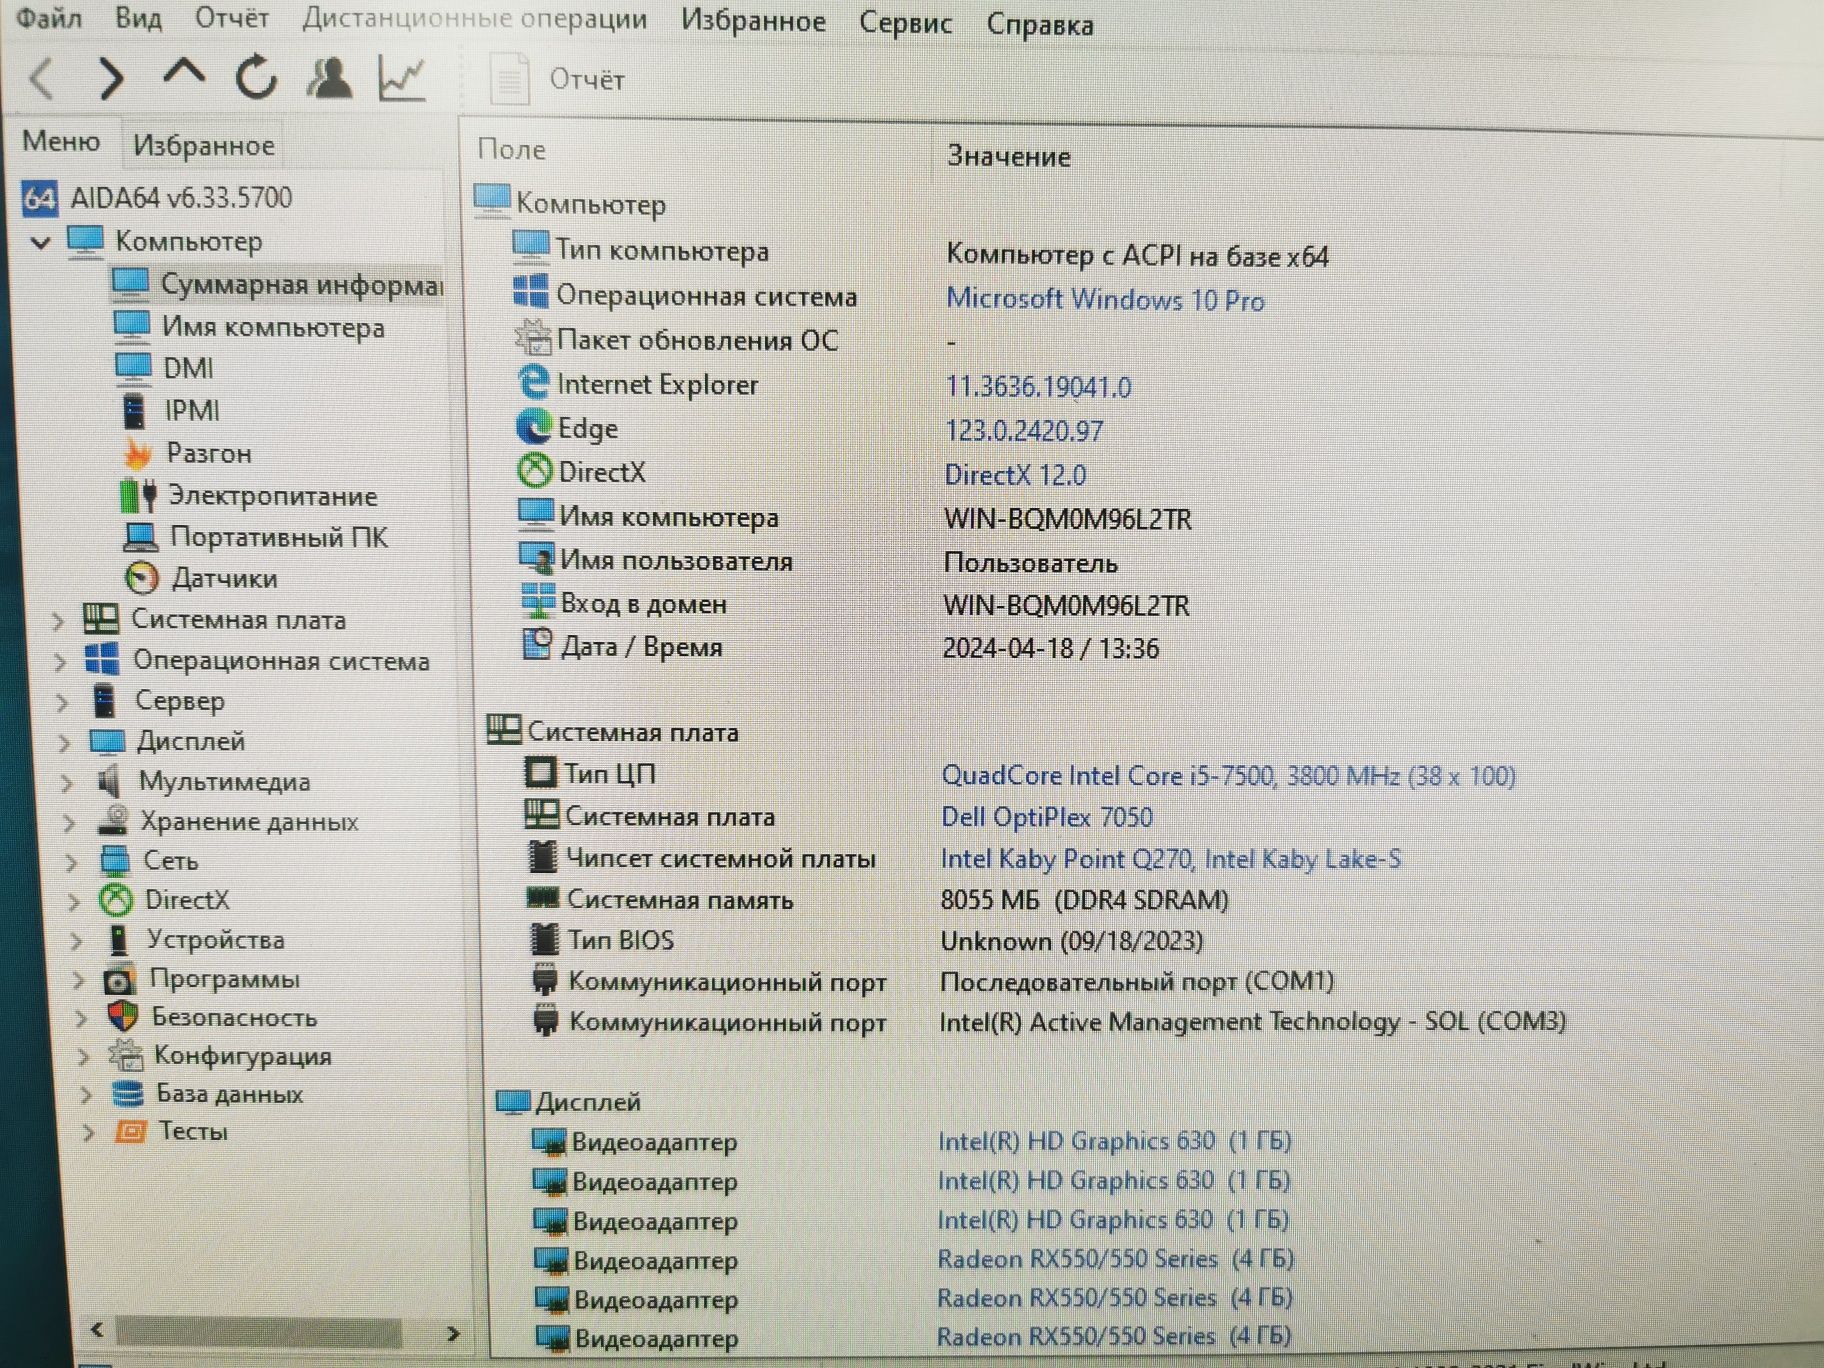Collapse the Компьютер tree node
Viewport: 1824px width, 1368px height.
coord(41,241)
